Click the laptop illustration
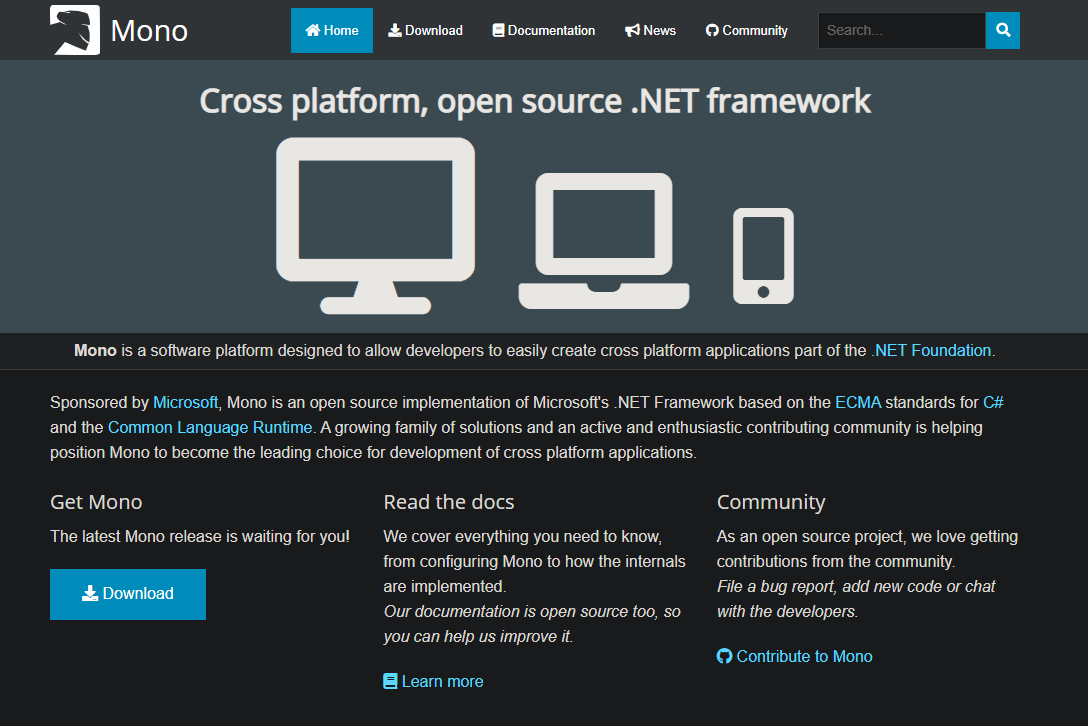Screen dimensions: 1088x726 (x=604, y=241)
